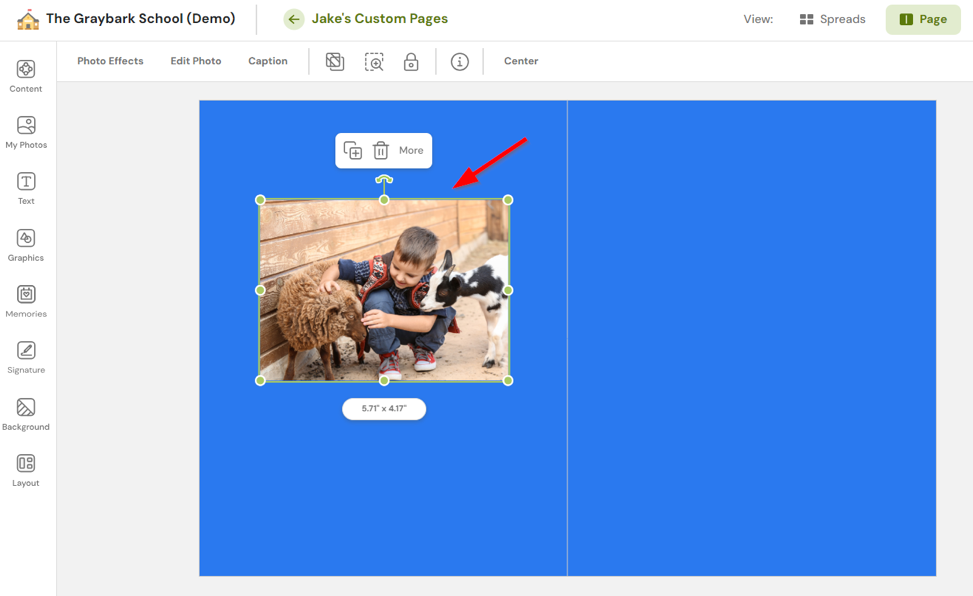Click the 5.71 x 4.17 dimensions badge
The width and height of the screenshot is (973, 596).
click(384, 409)
